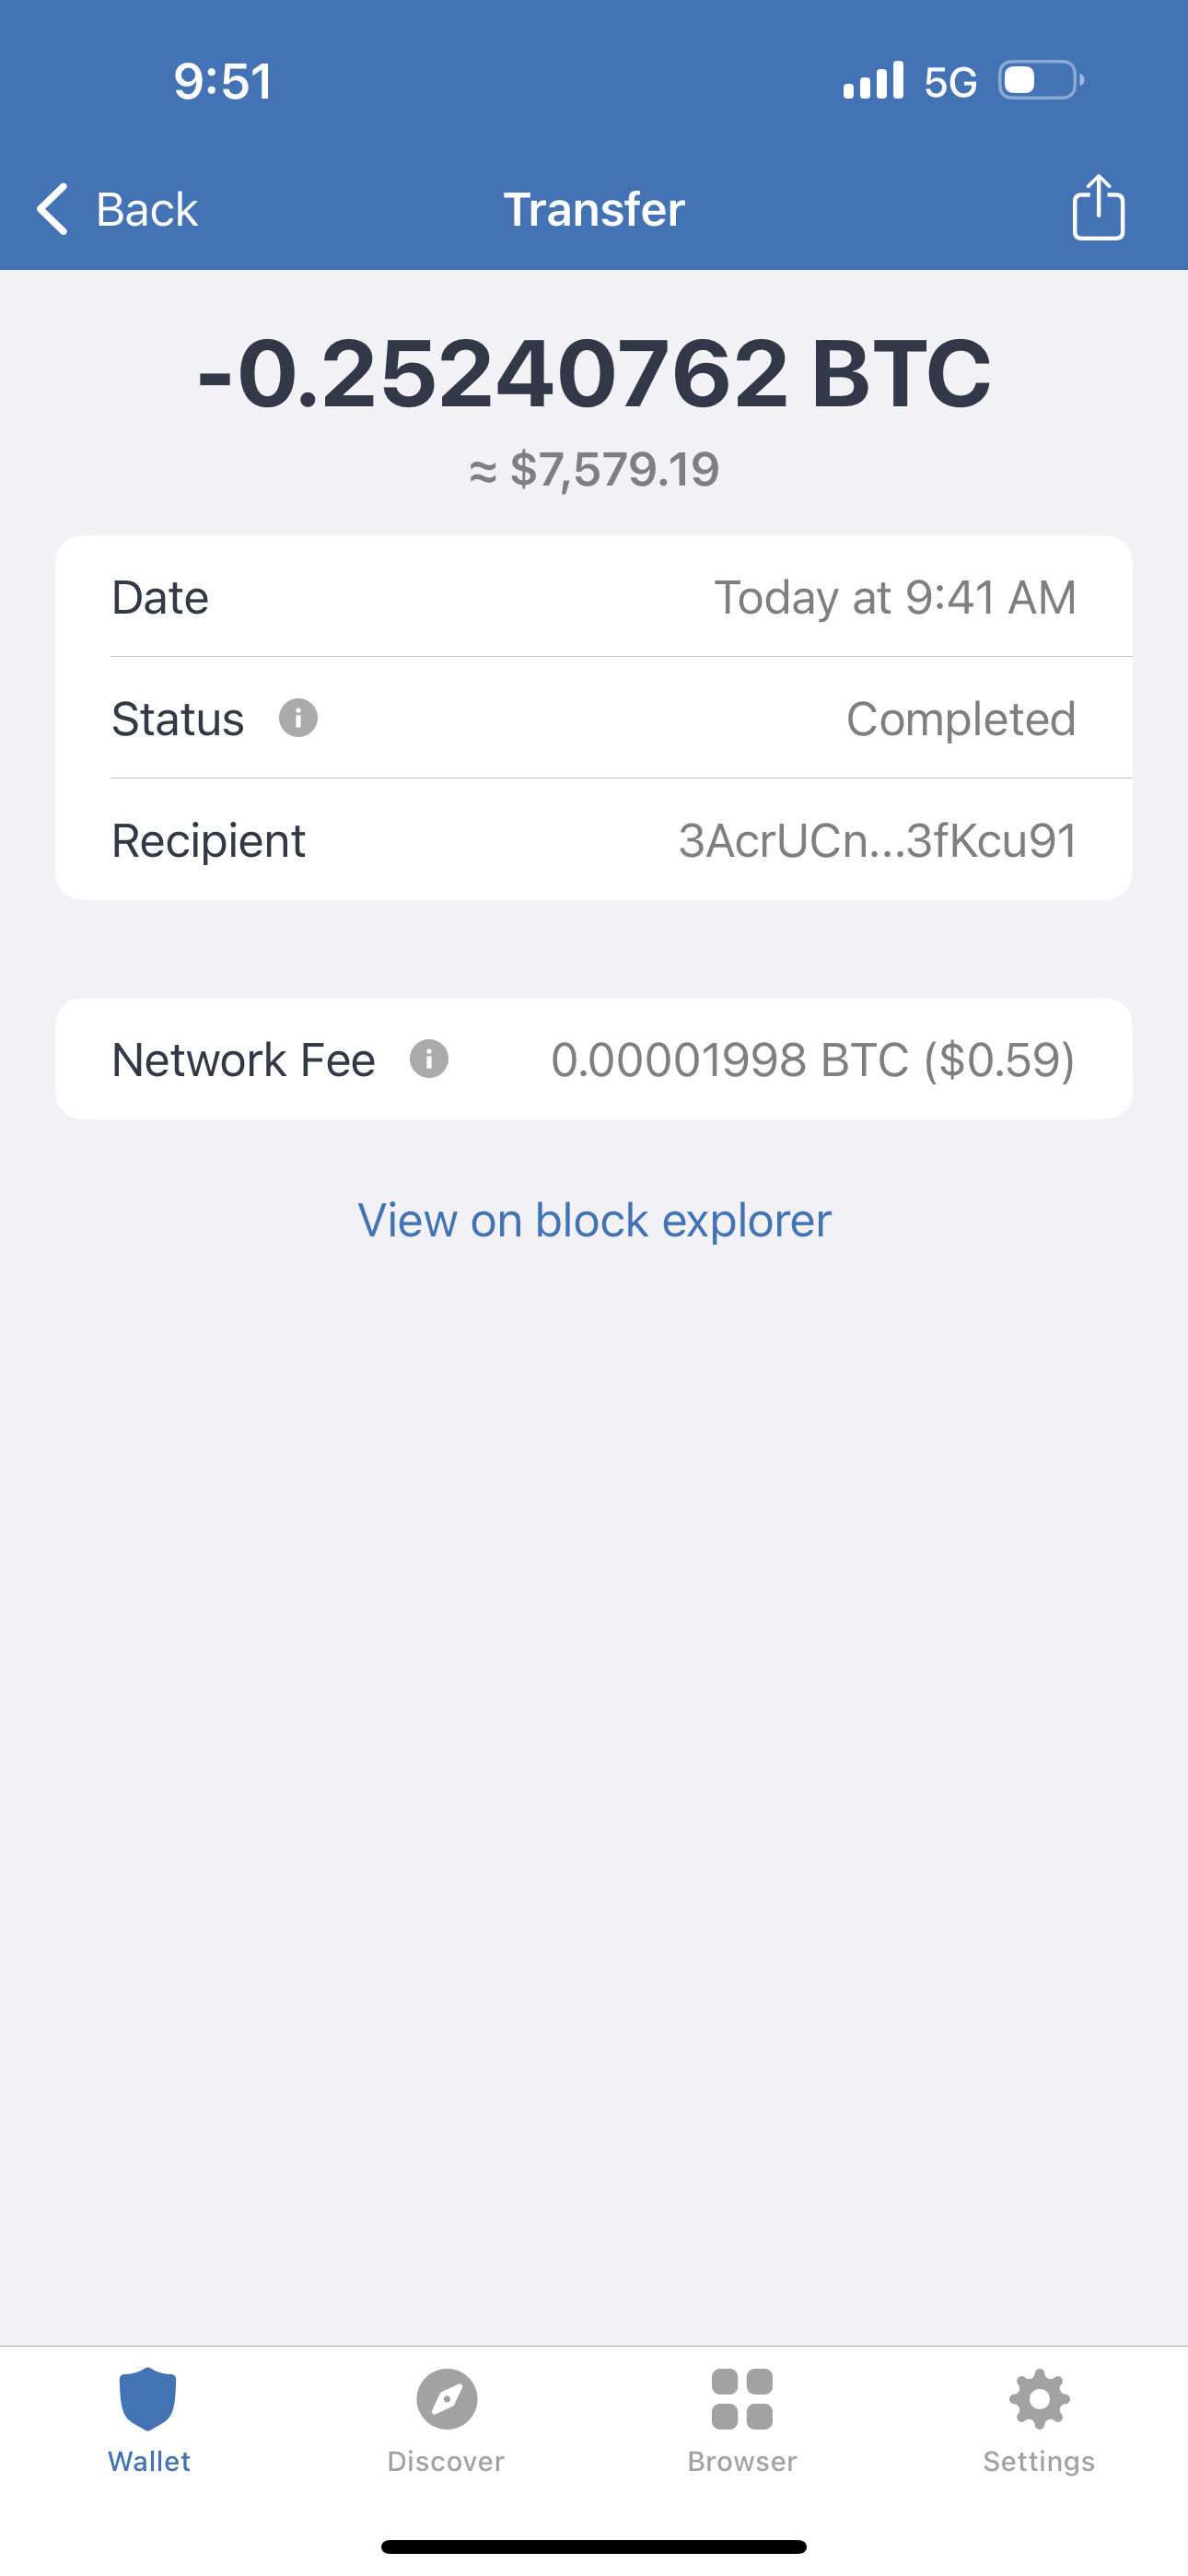Screen dimensions: 1188x2576
Task: Tap the Wallet shield icon
Action: point(148,2398)
